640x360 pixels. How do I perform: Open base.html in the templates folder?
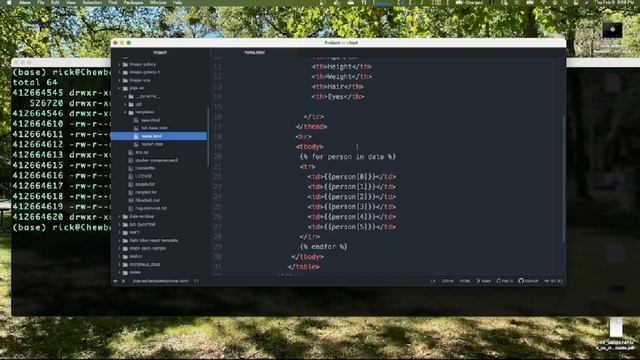151,120
